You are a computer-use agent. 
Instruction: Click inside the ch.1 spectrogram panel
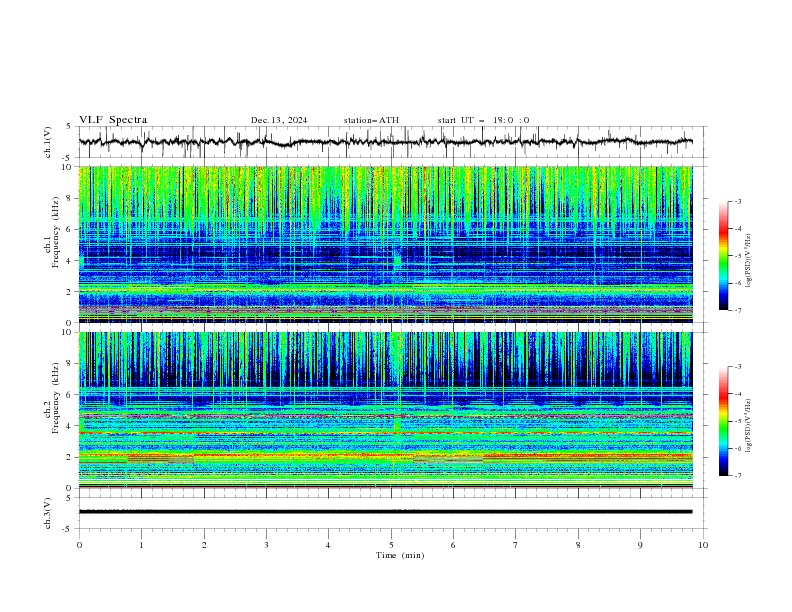click(x=385, y=244)
